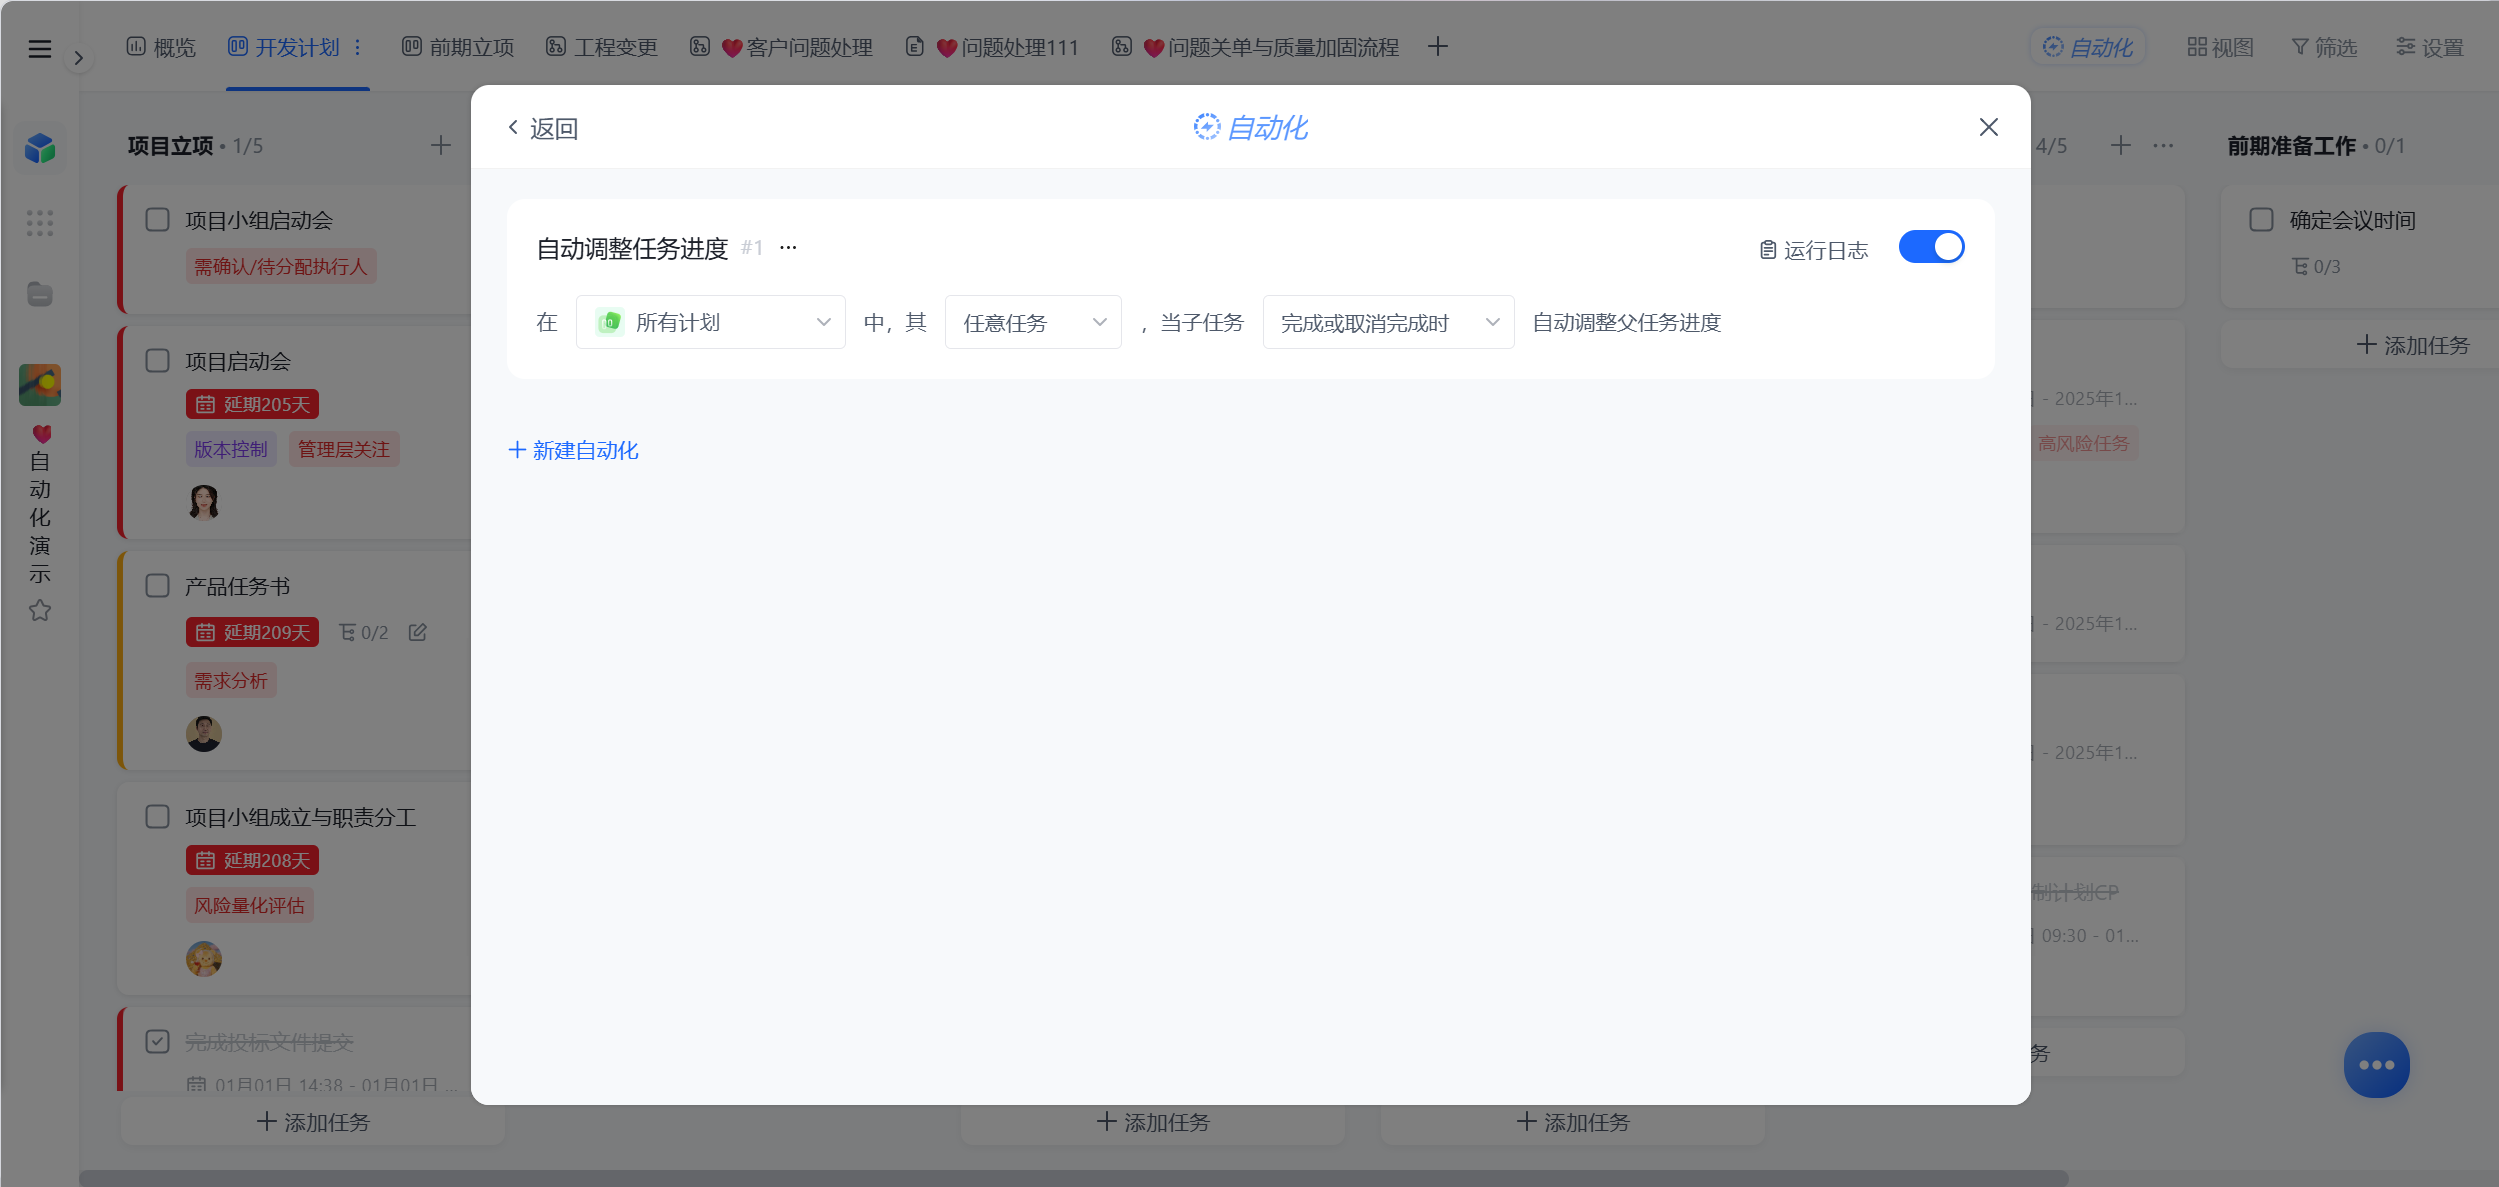Open 开发计划 tab's more options dots
The image size is (2499, 1187).
357,47
